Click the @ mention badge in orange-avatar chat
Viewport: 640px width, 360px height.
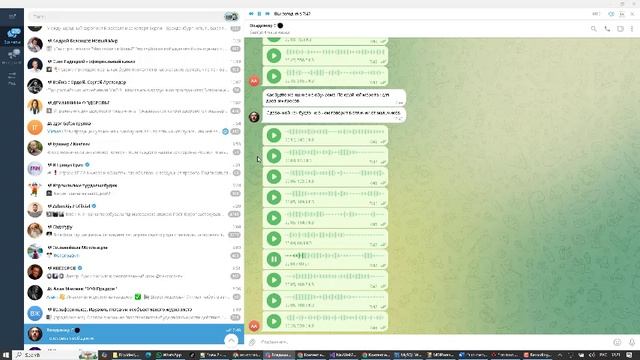[225, 131]
